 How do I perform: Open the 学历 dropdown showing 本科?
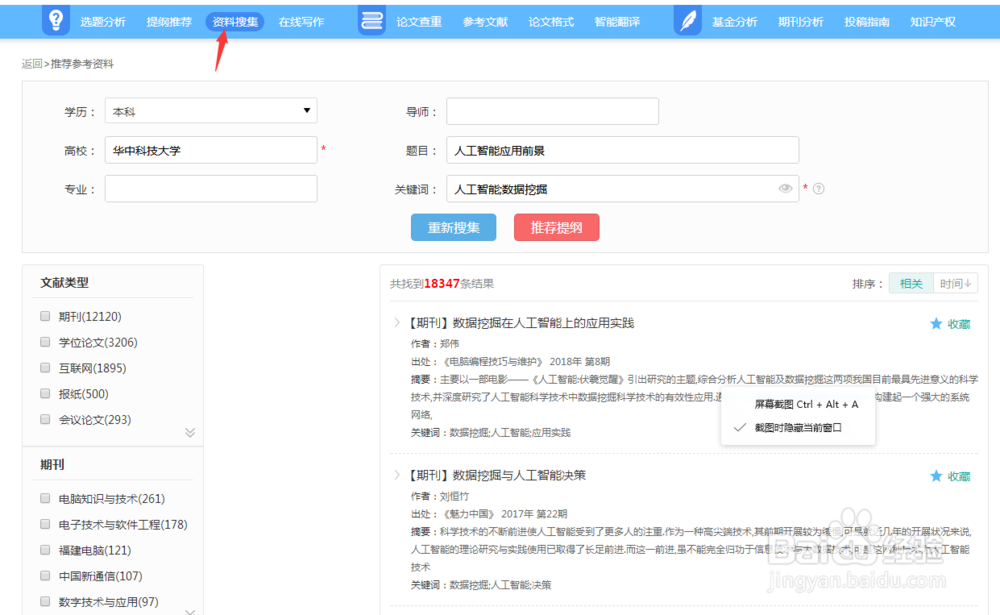(211, 111)
